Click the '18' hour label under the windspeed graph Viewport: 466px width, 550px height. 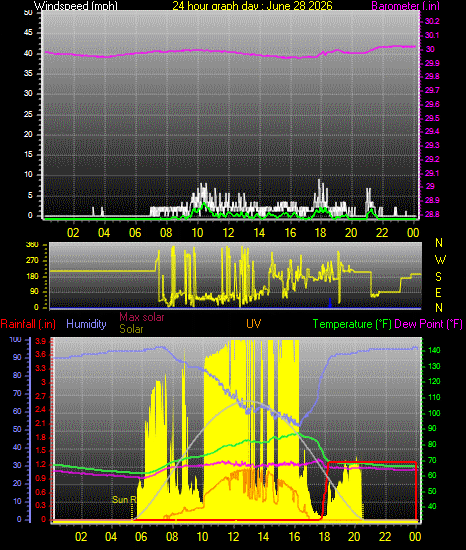click(x=321, y=233)
